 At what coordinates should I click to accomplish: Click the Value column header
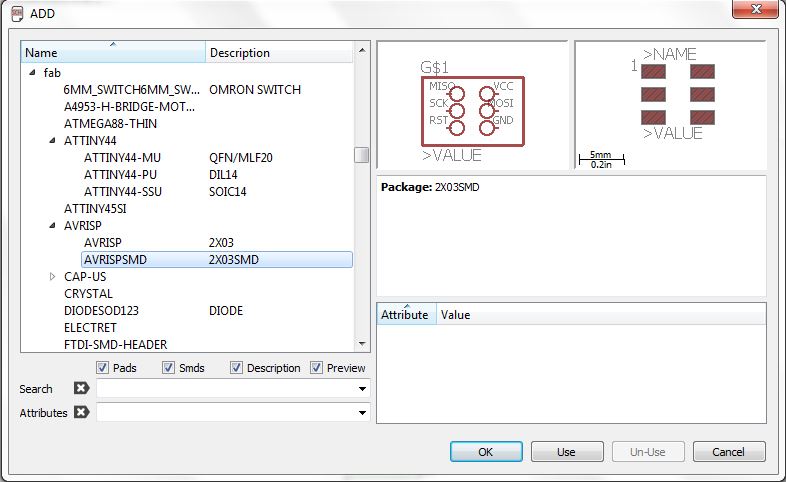click(601, 315)
